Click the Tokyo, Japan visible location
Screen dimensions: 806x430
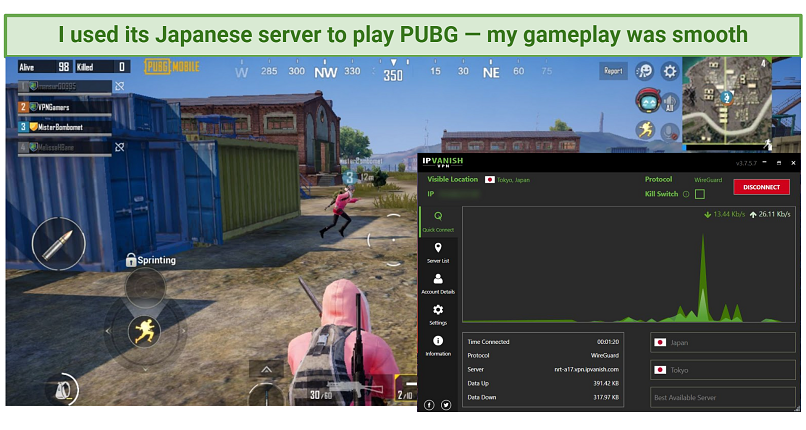click(513, 180)
